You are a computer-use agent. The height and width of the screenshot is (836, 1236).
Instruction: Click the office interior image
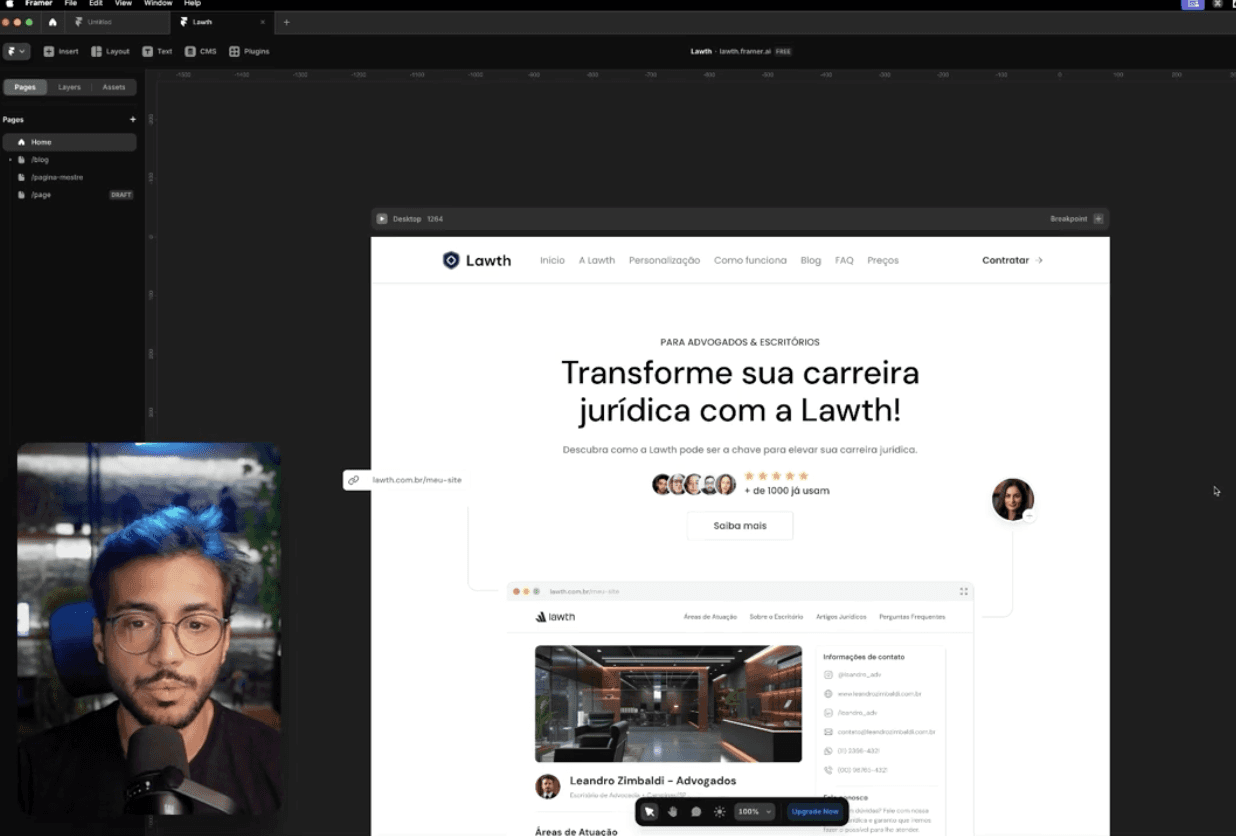(668, 703)
